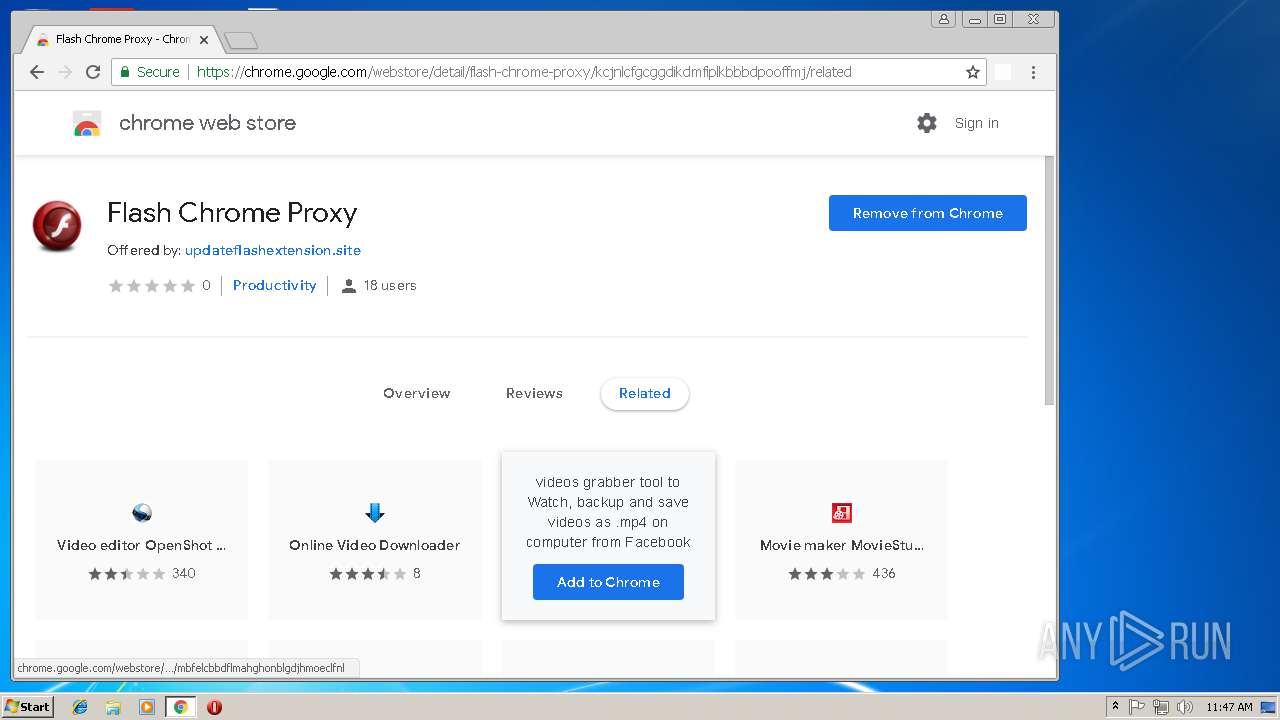Open the Video editor OpenShot card
The height and width of the screenshot is (720, 1280).
[x=142, y=540]
